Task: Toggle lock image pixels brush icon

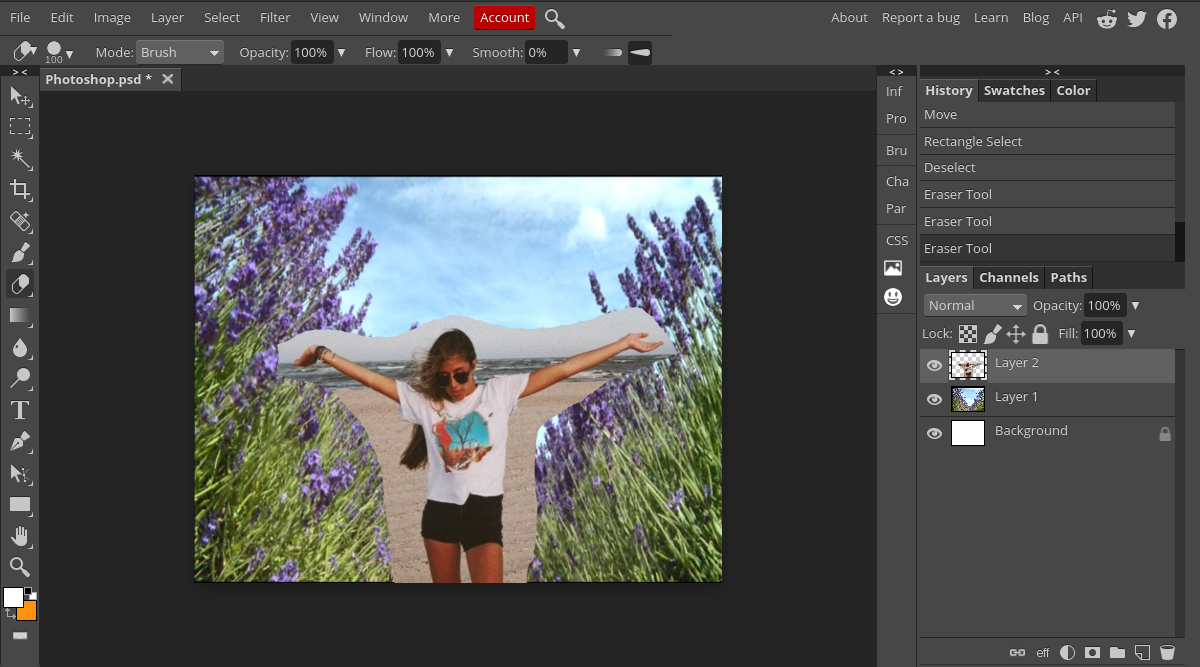Action: [993, 334]
